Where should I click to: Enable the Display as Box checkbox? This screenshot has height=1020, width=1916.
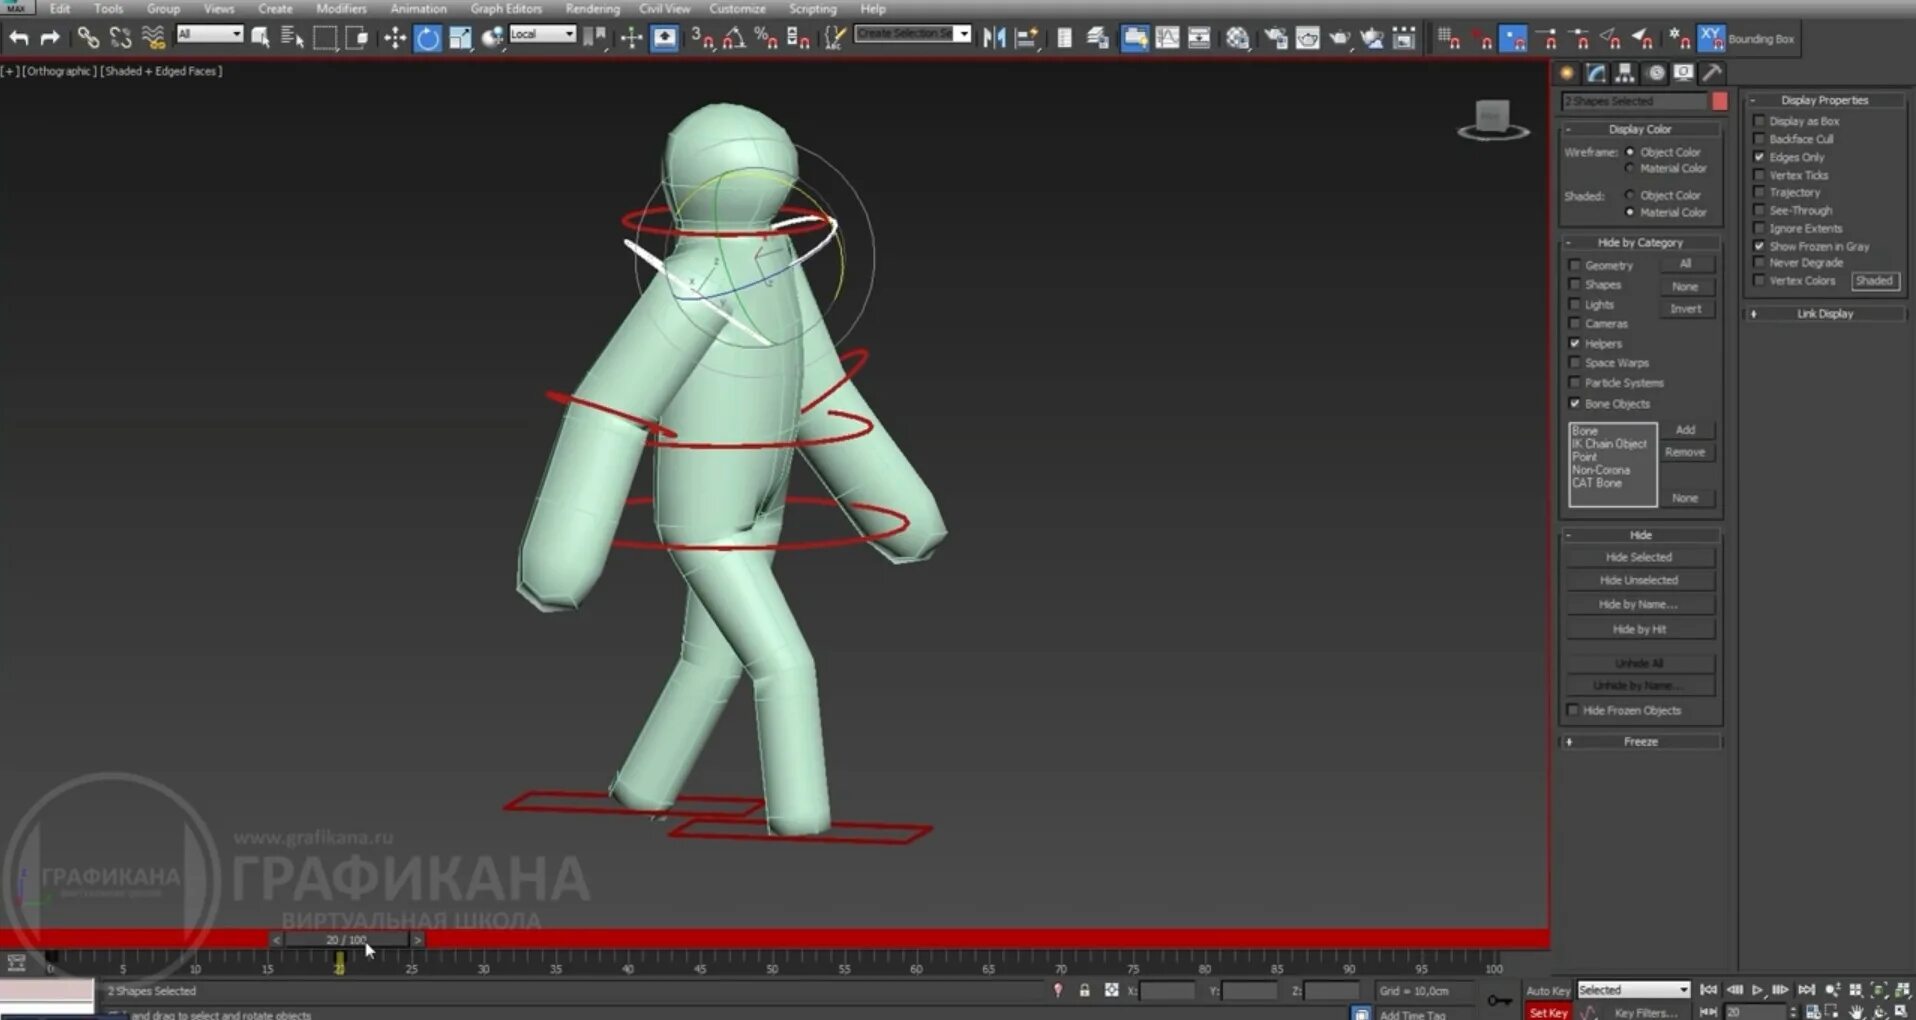coord(1759,121)
